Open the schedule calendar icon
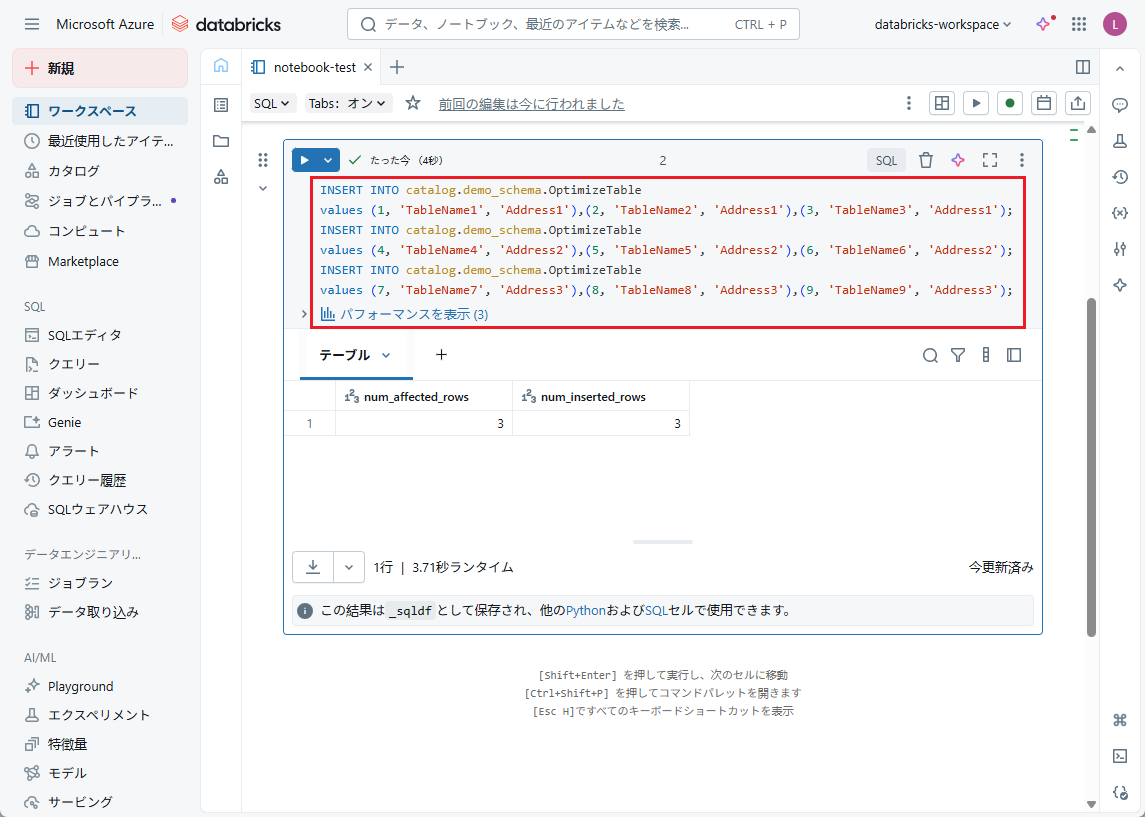 [1043, 103]
